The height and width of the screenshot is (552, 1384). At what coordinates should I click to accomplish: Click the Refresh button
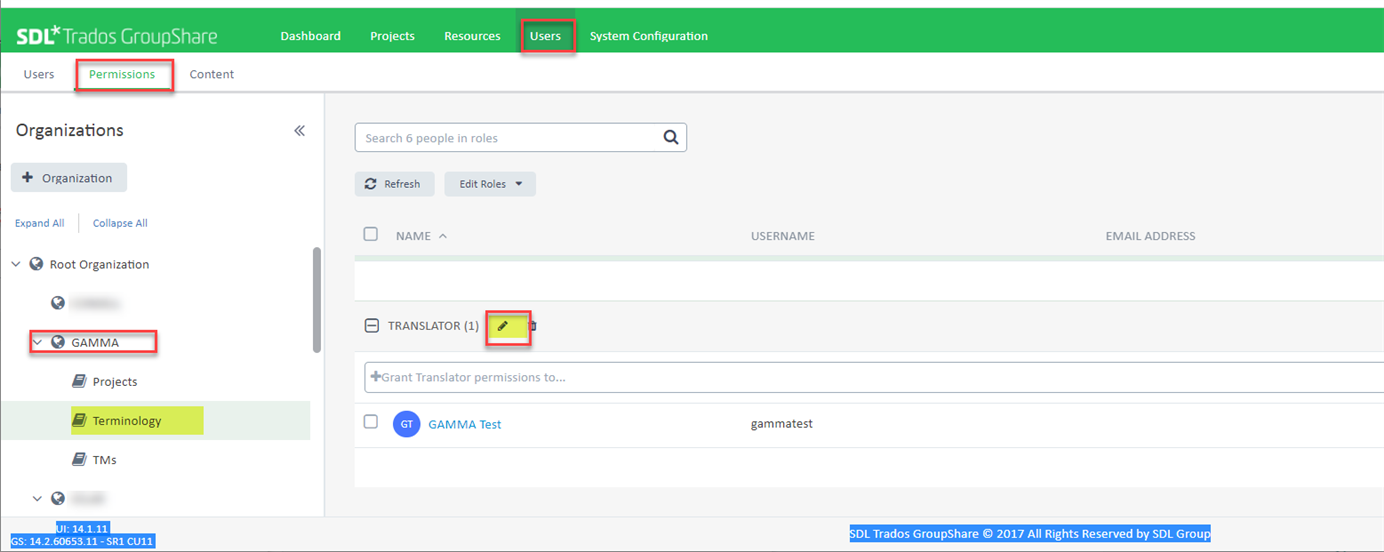(394, 184)
